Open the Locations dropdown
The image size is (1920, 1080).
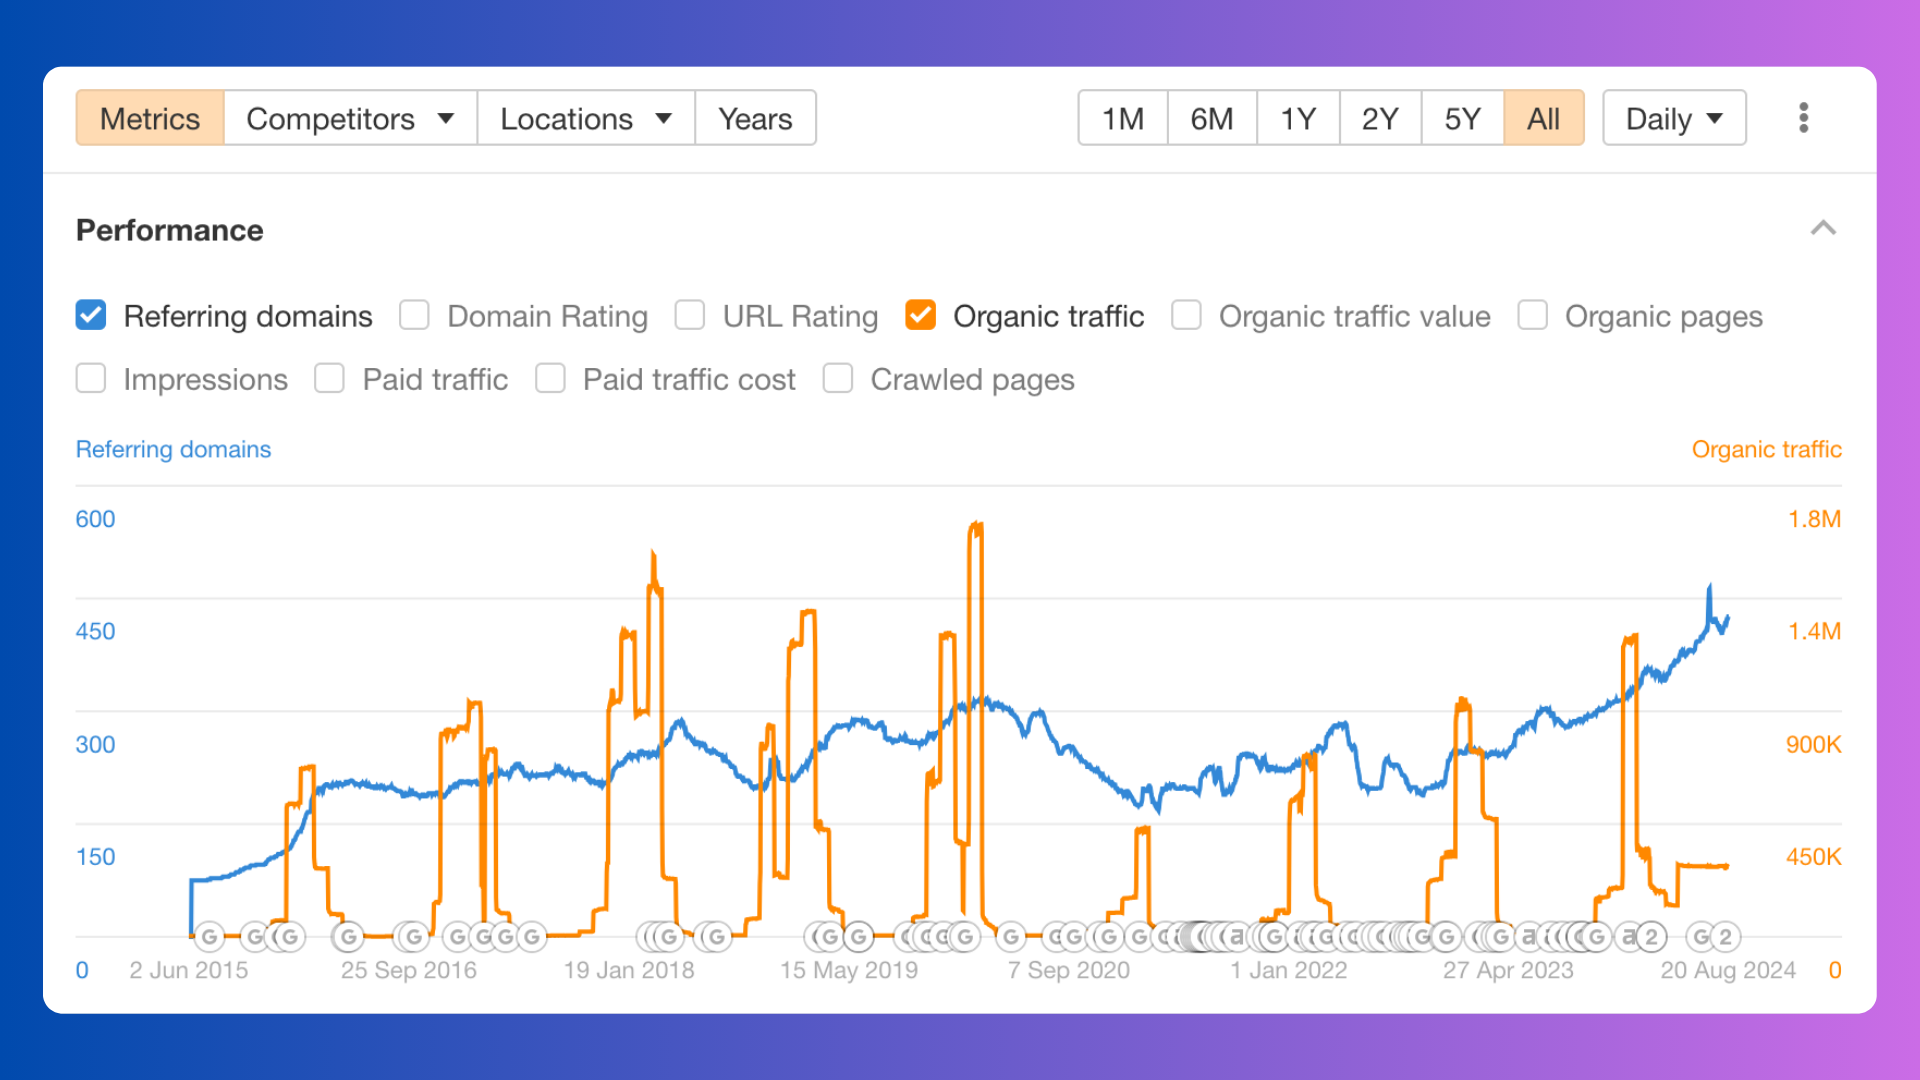(586, 118)
